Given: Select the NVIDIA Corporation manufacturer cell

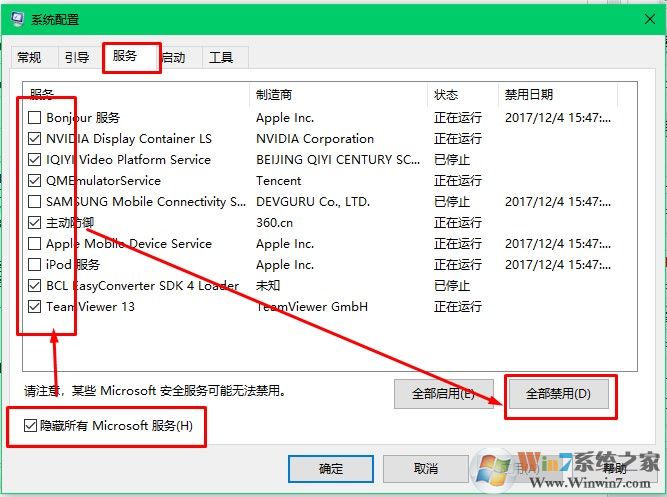Looking at the screenshot, I should click(315, 138).
